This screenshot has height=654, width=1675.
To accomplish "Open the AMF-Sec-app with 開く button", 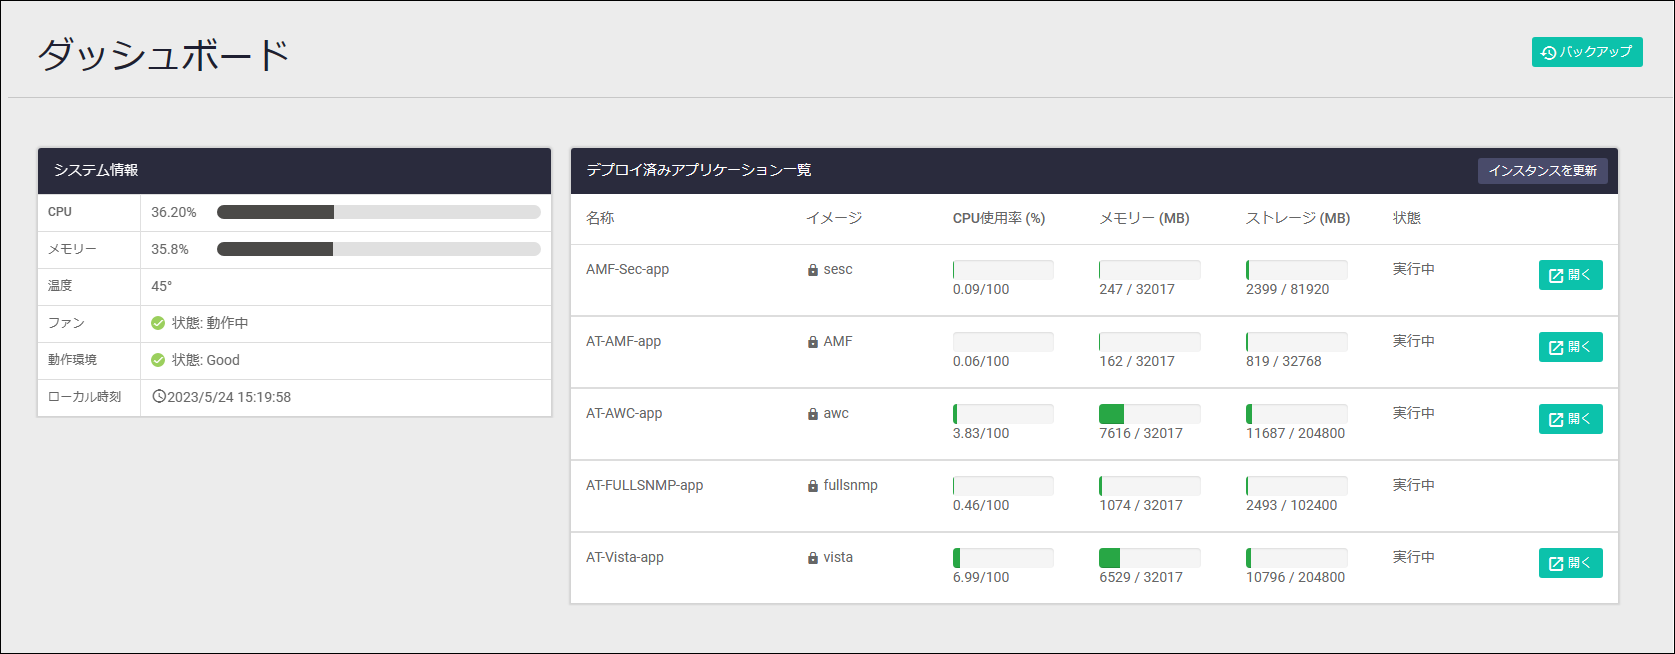I will (1570, 275).
